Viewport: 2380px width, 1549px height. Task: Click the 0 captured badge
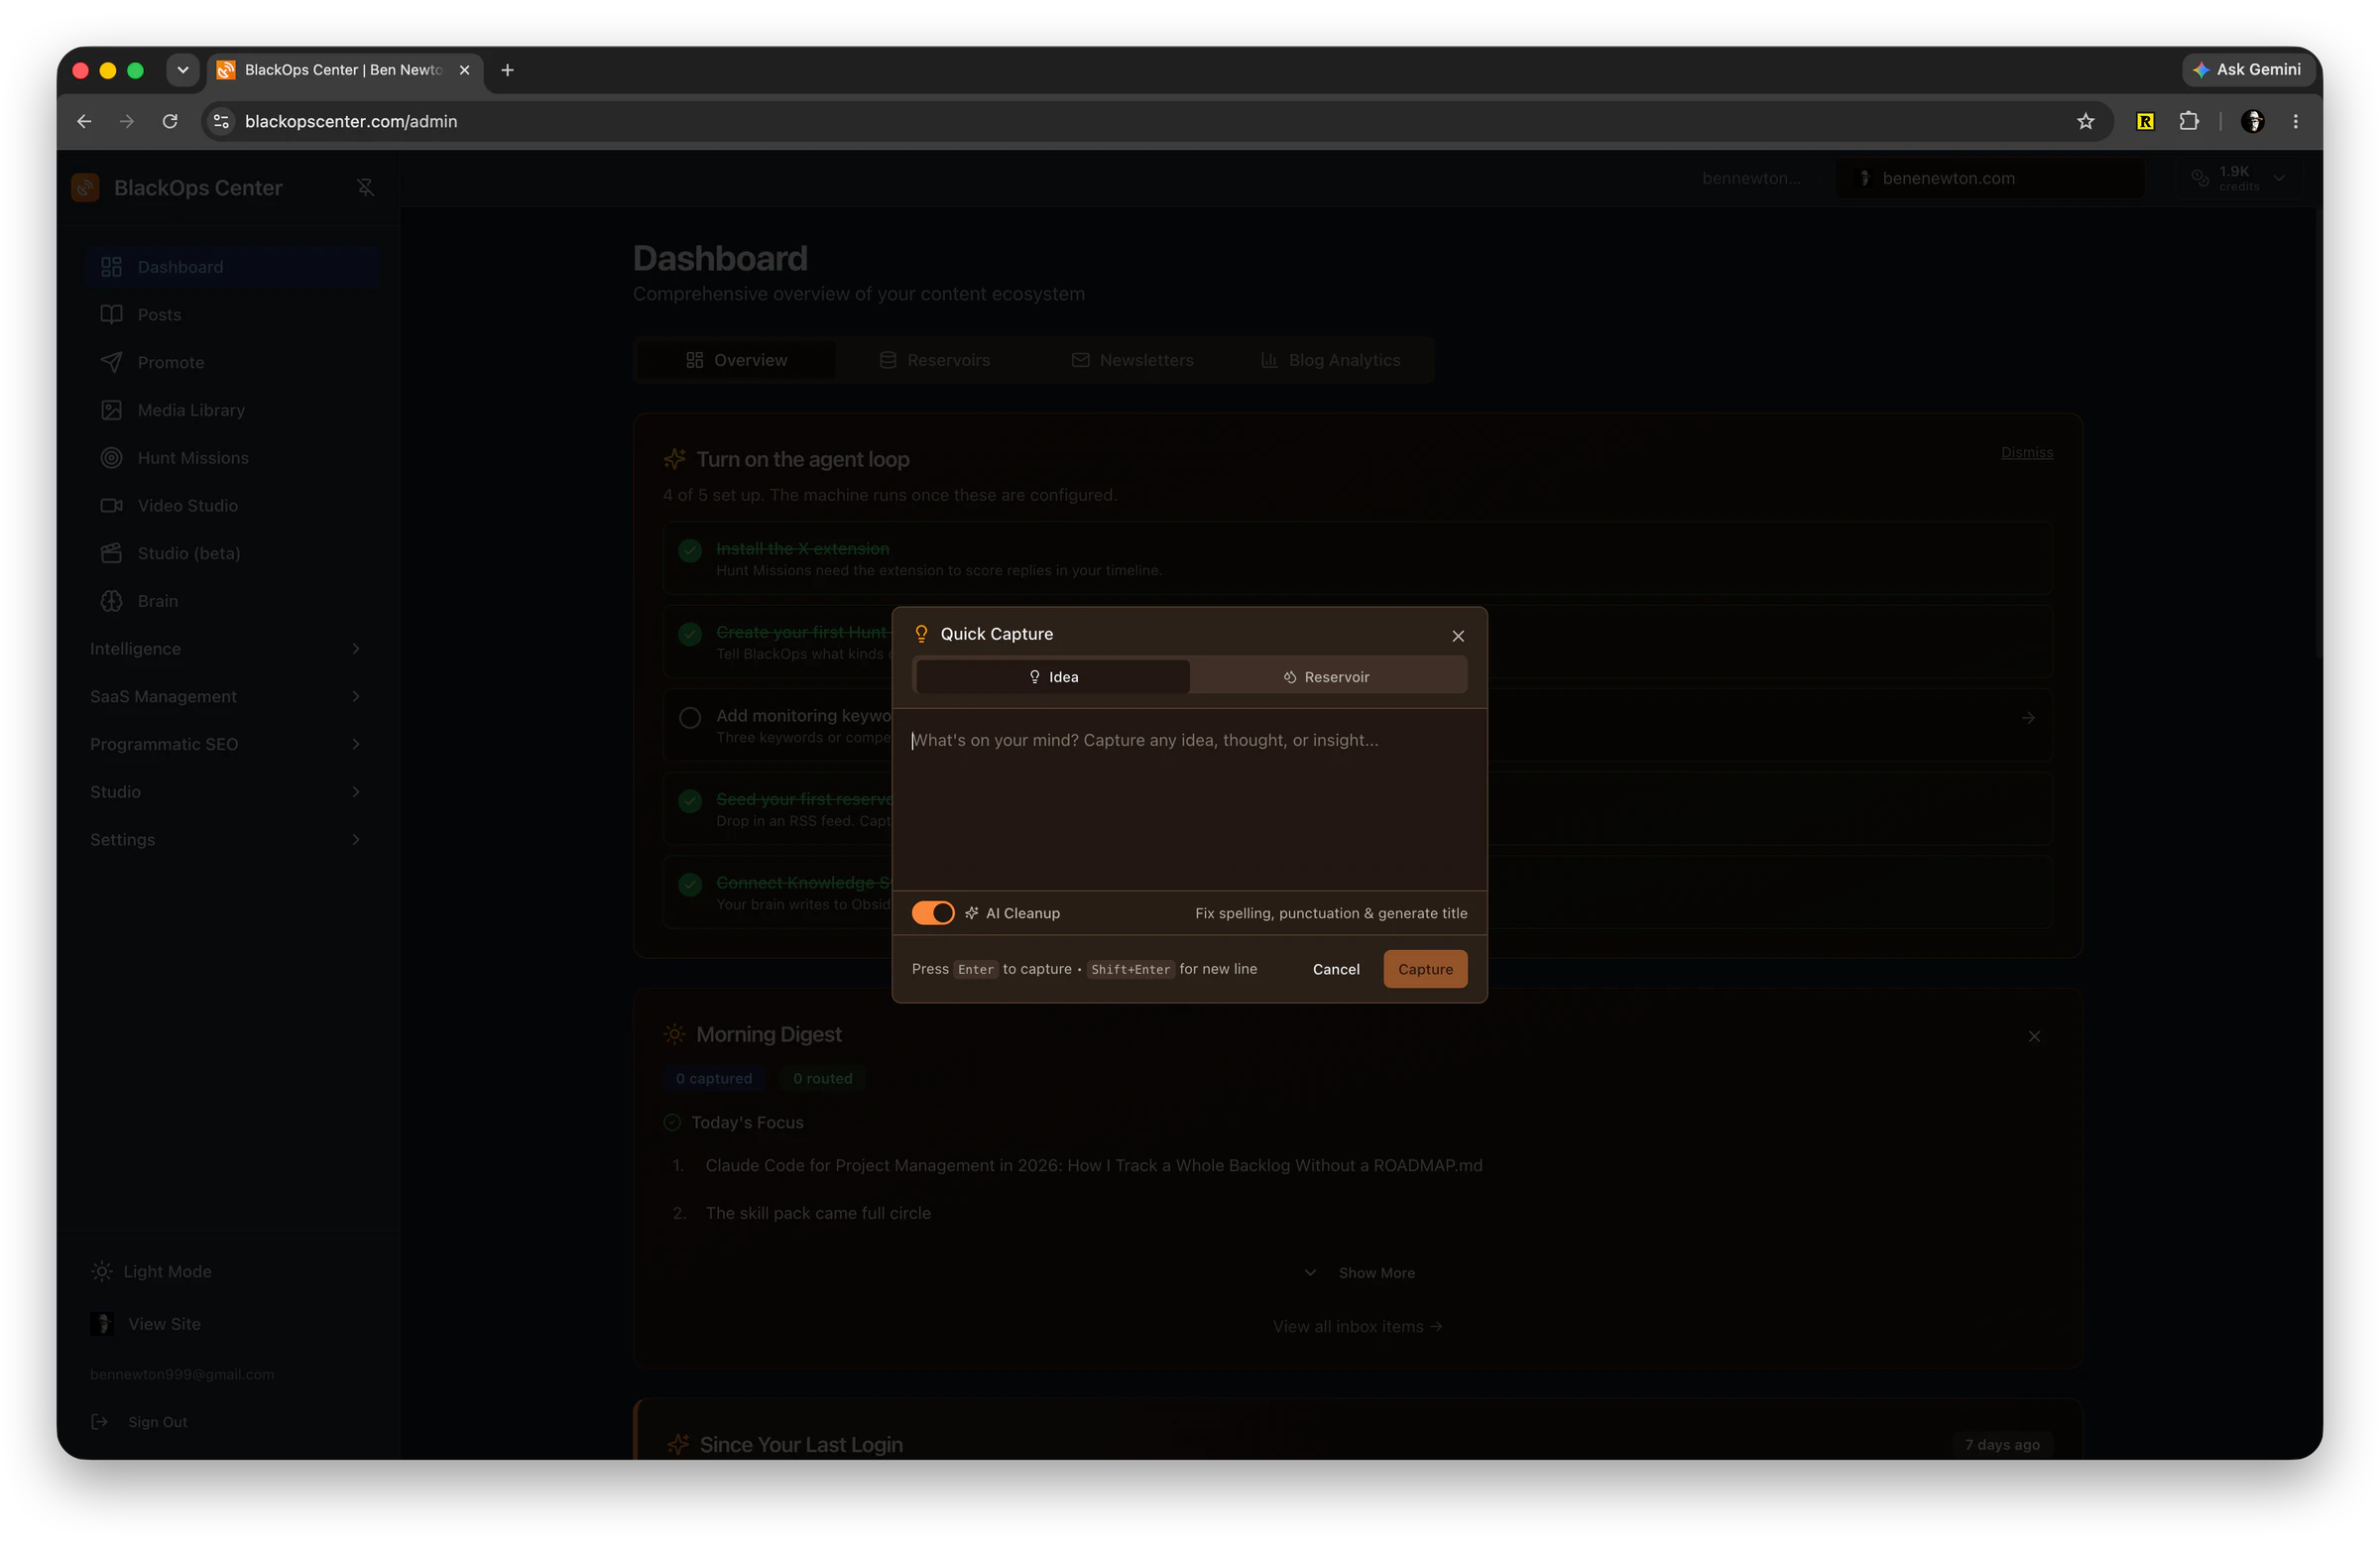point(714,1079)
